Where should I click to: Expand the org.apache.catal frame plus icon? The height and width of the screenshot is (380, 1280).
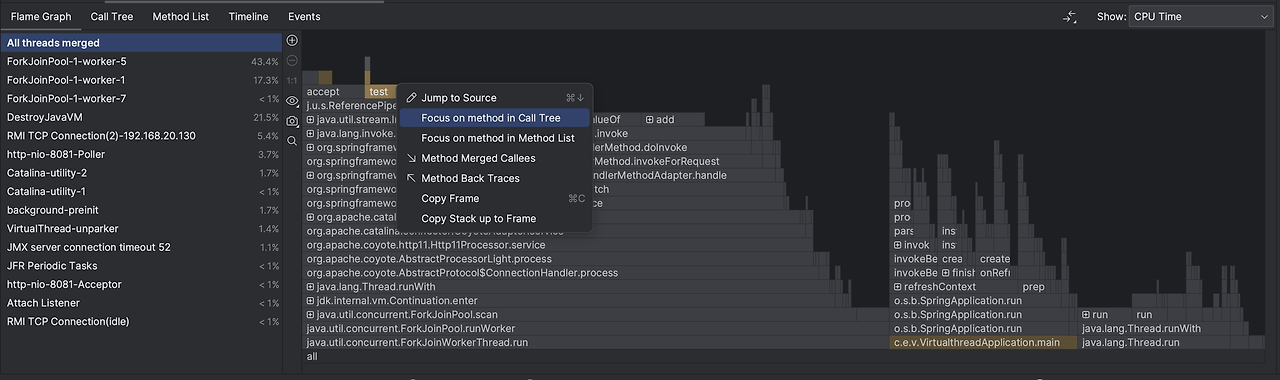pyautogui.click(x=311, y=217)
